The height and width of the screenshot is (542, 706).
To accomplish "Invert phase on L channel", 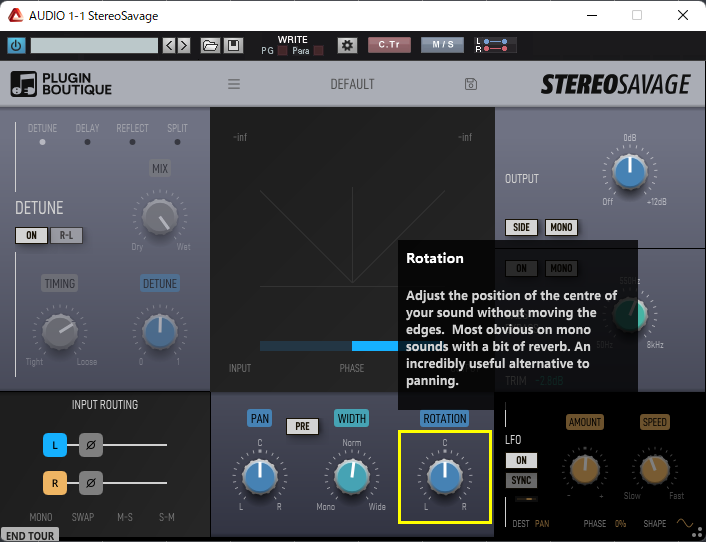I will pyautogui.click(x=91, y=445).
